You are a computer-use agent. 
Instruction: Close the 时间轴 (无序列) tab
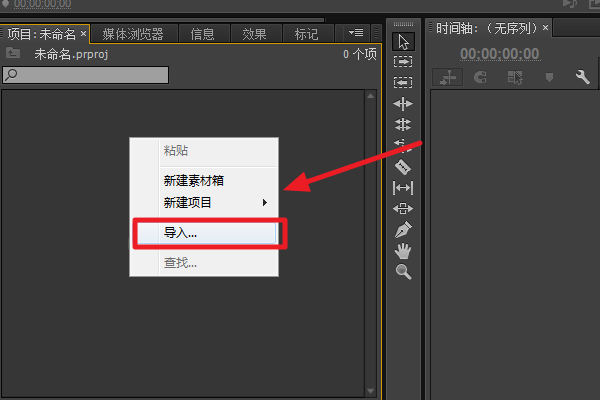pyautogui.click(x=546, y=28)
